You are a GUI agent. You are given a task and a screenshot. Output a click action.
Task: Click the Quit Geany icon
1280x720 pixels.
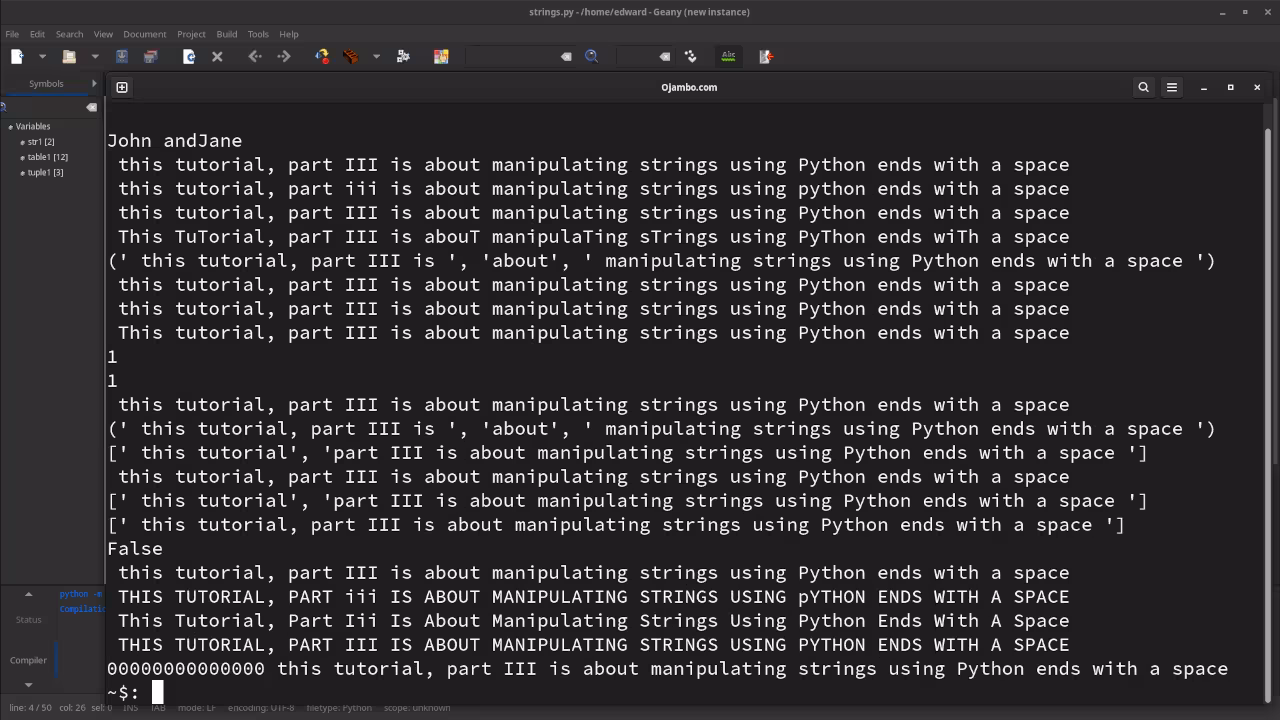[x=766, y=57]
